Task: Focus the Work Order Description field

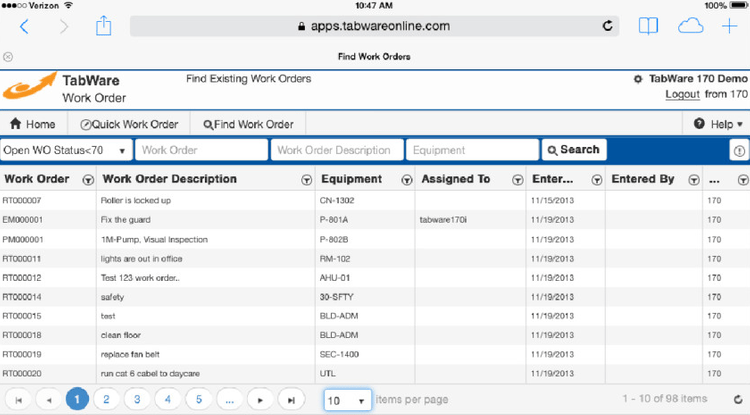Action: [x=337, y=150]
